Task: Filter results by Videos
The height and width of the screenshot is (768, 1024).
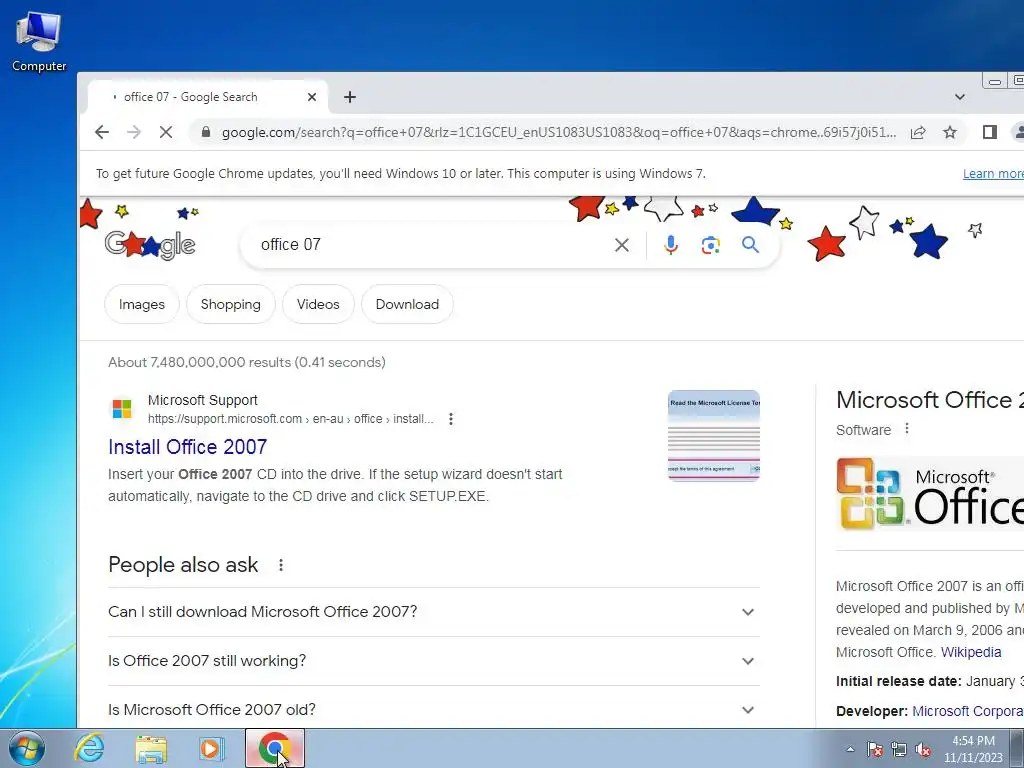Action: (318, 304)
